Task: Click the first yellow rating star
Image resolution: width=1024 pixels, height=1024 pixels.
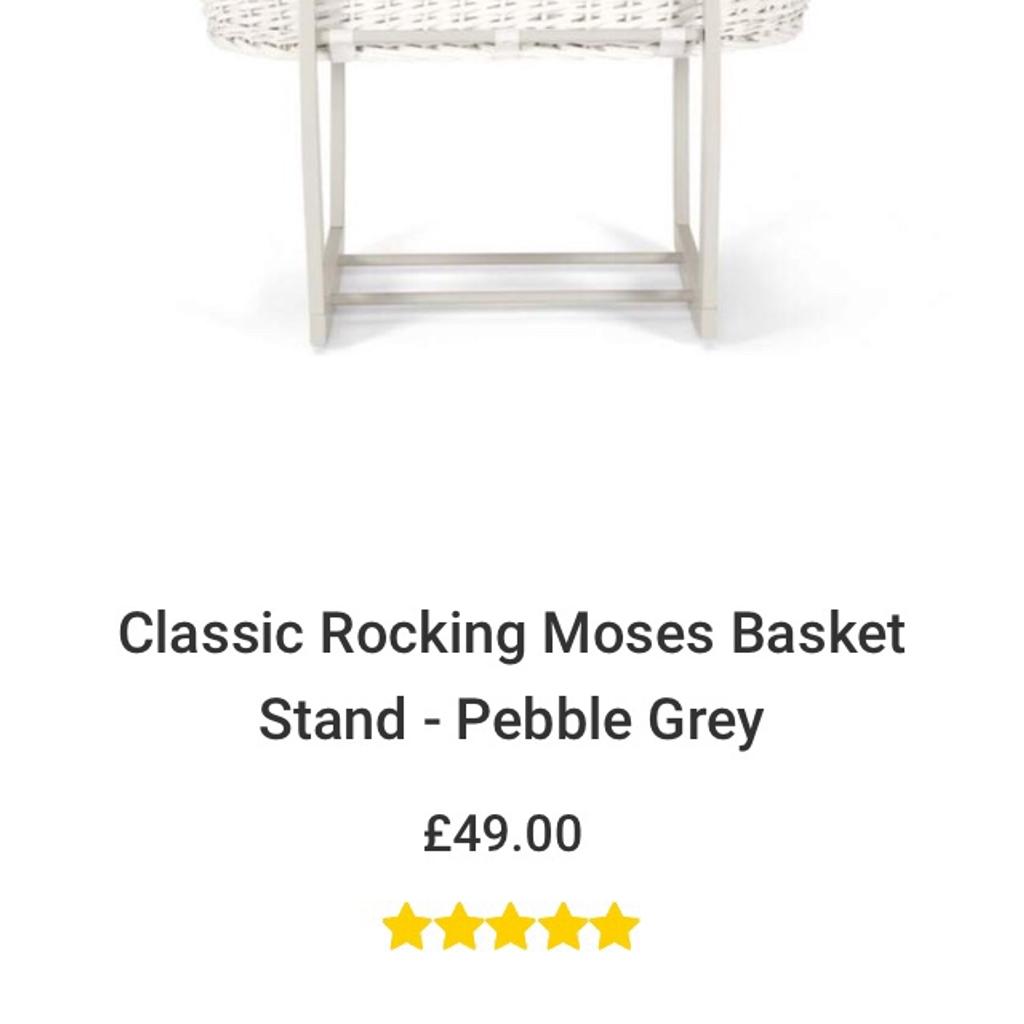Action: pyautogui.click(x=405, y=926)
